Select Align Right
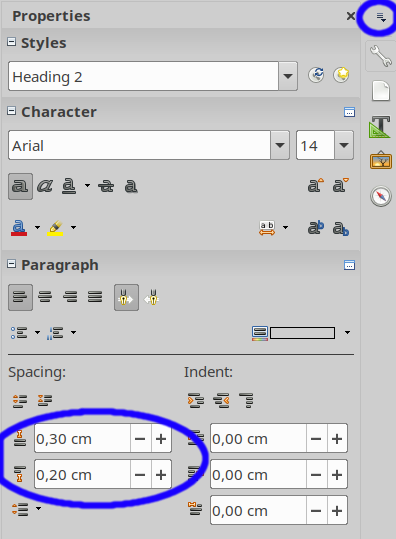 click(70, 297)
